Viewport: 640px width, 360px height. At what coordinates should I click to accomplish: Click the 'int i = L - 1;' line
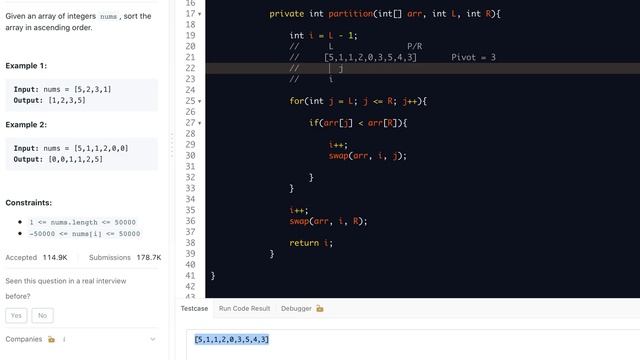tap(324, 36)
